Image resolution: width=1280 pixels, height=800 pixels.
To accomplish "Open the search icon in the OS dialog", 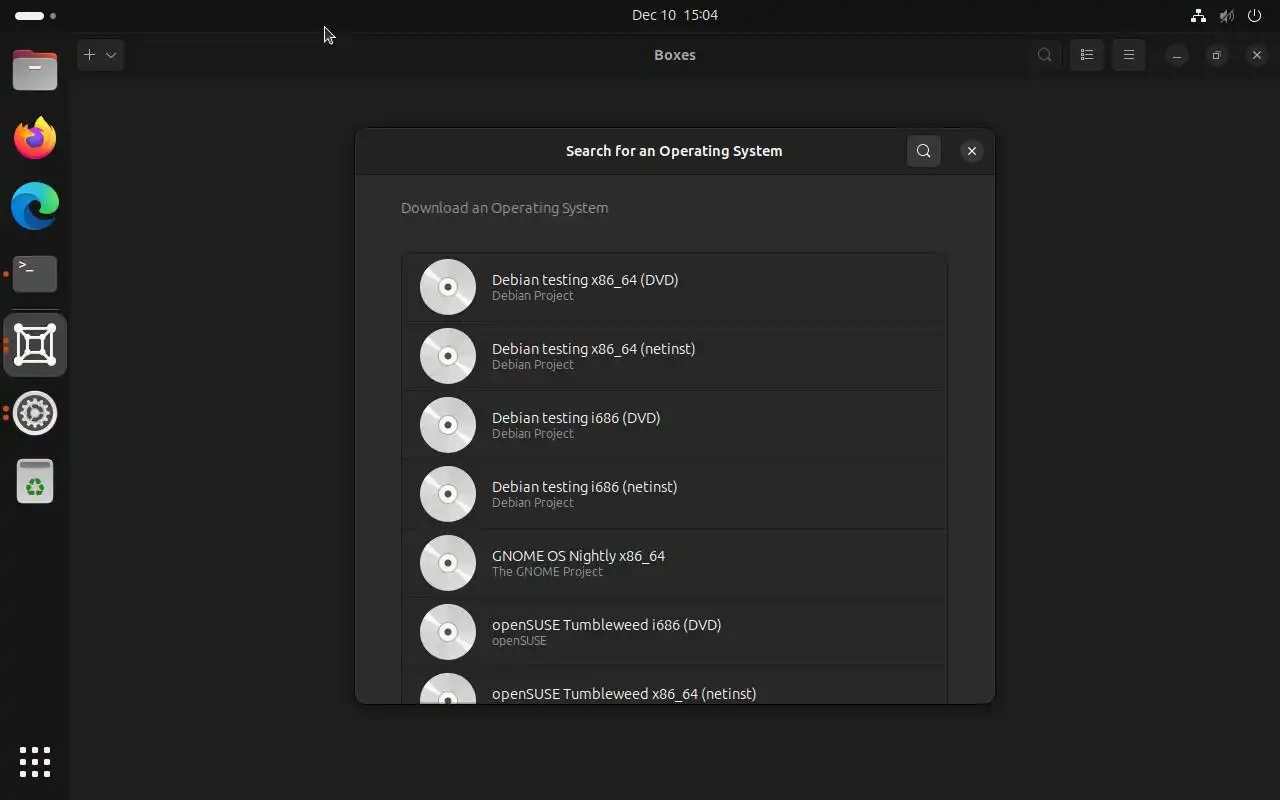I will (923, 151).
